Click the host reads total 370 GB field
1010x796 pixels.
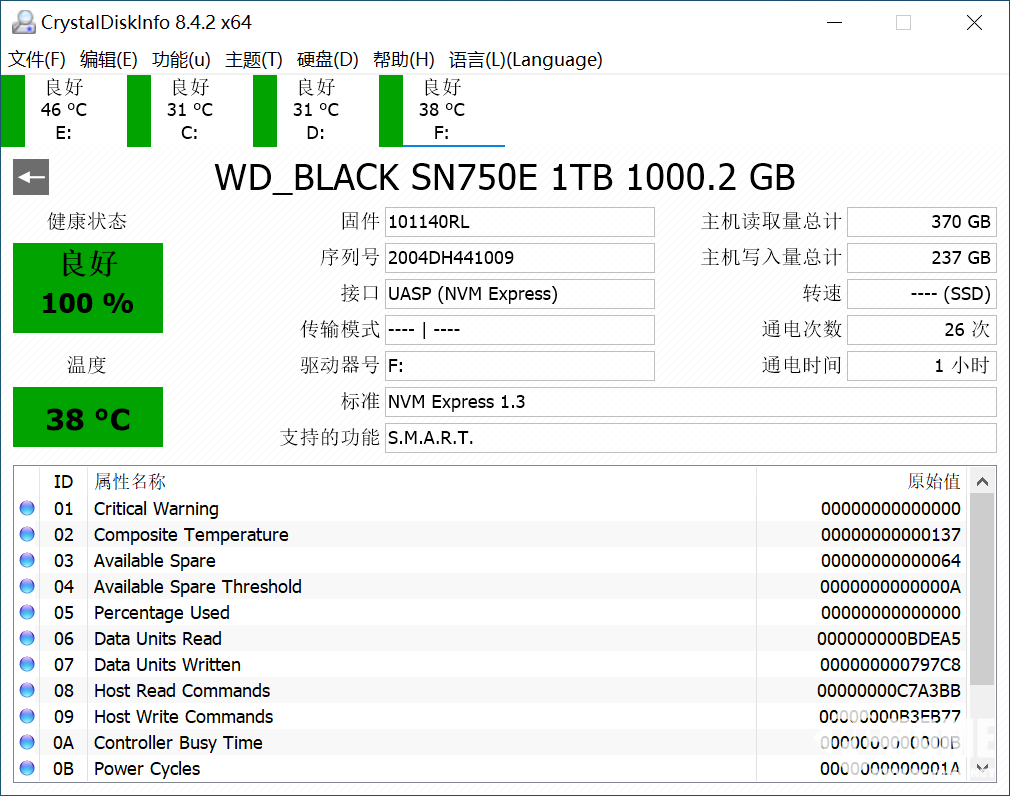pos(922,222)
